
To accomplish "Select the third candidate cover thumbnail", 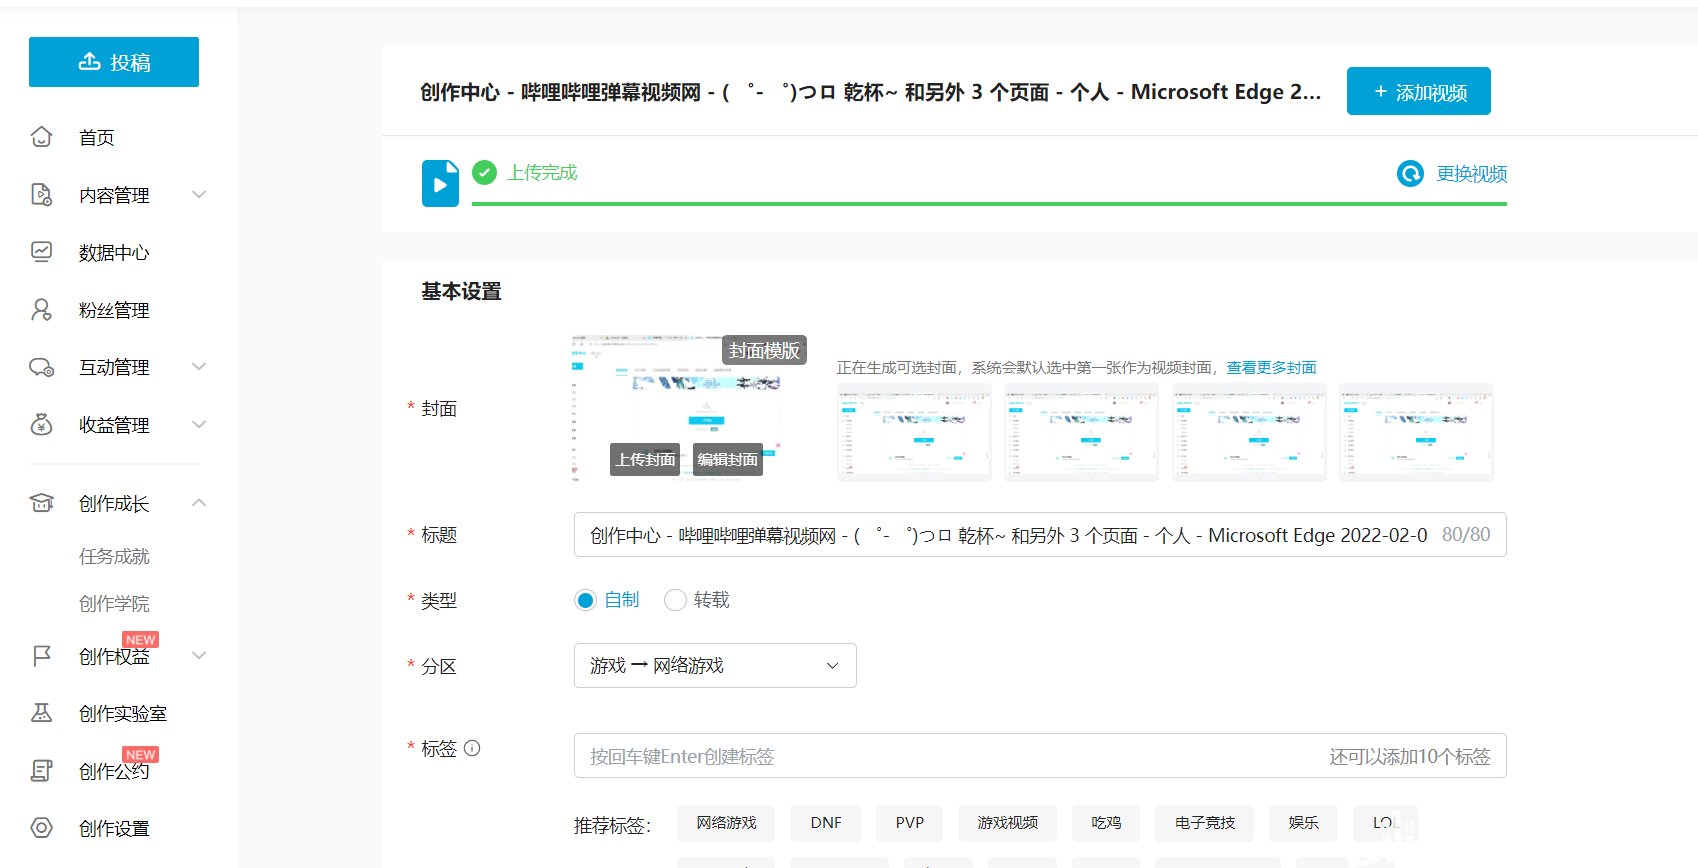I will (1249, 432).
